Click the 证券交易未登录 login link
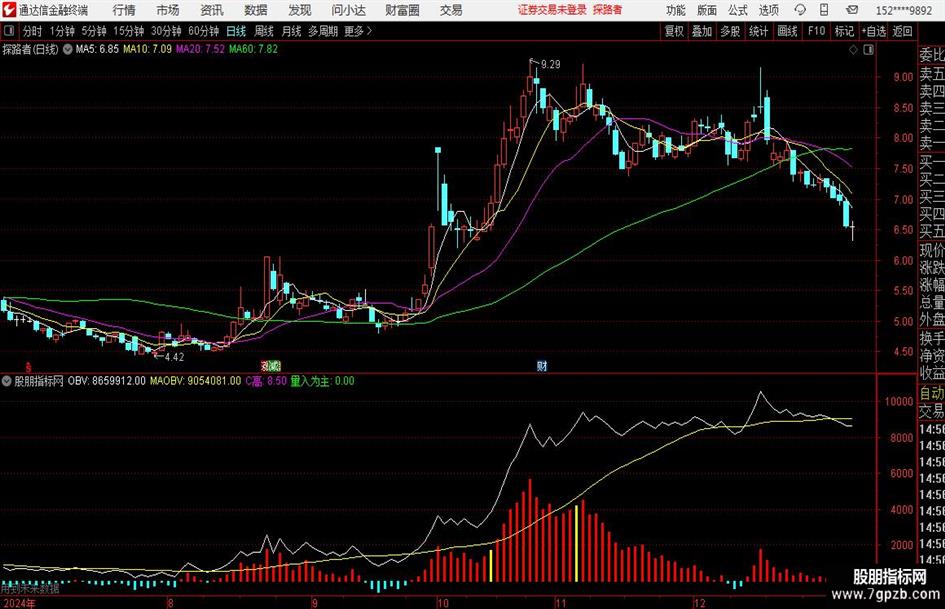945x609 pixels. pyautogui.click(x=552, y=10)
